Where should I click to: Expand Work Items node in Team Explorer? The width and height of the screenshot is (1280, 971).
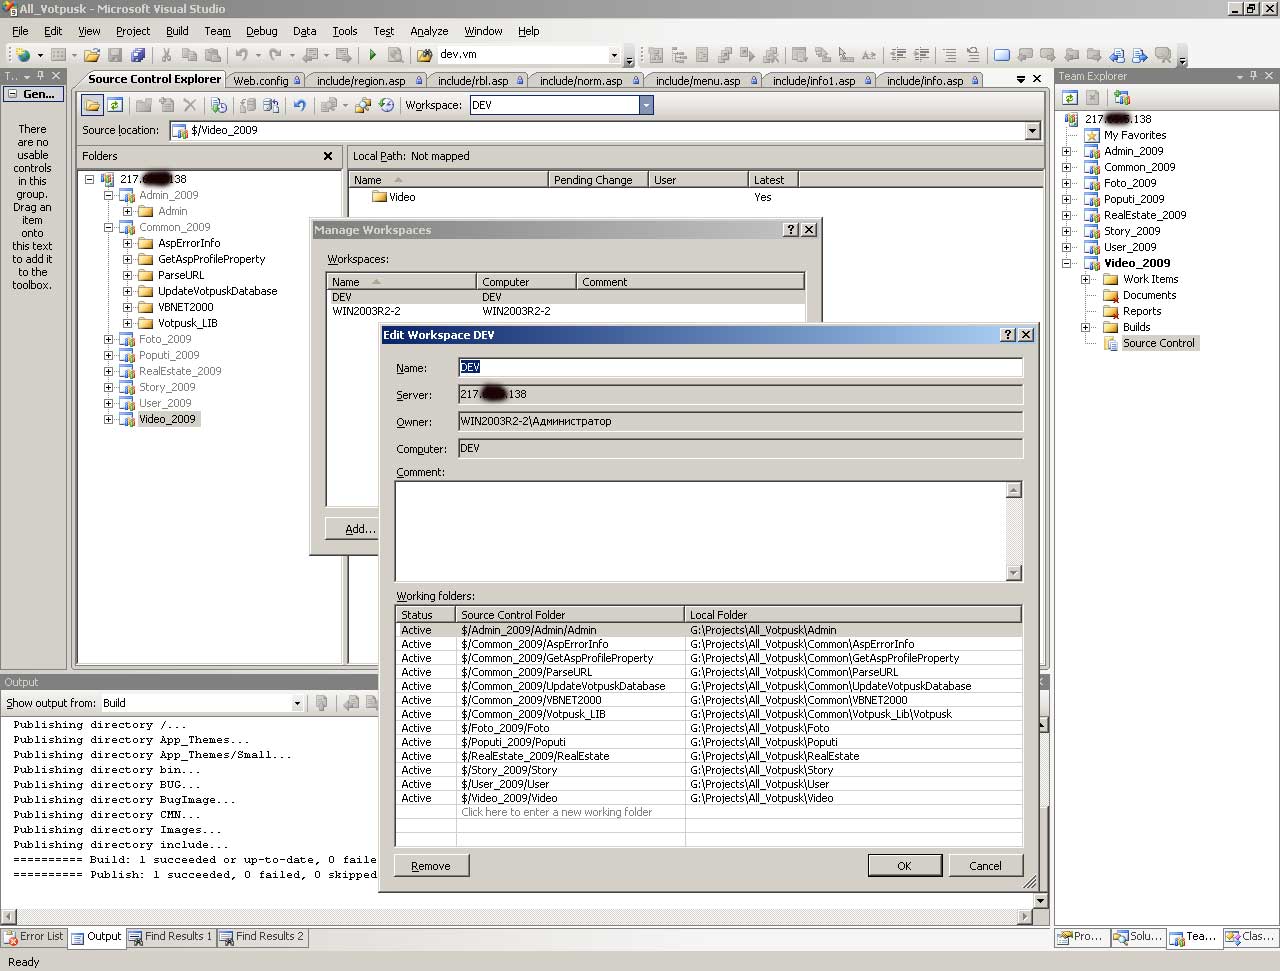1085,279
